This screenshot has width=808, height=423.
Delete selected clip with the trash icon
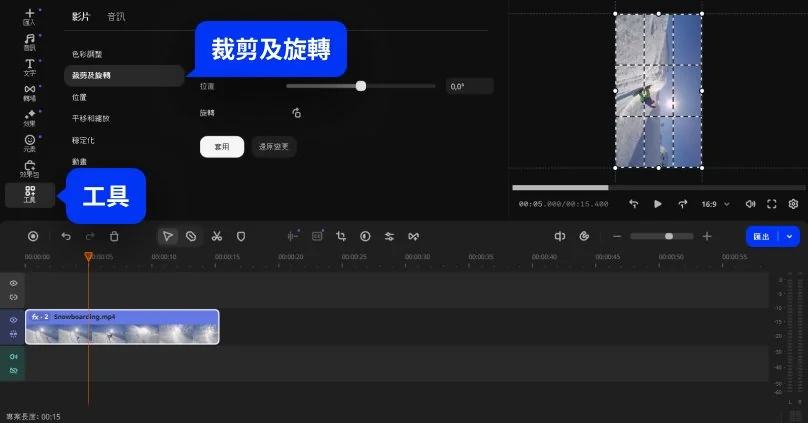click(114, 236)
